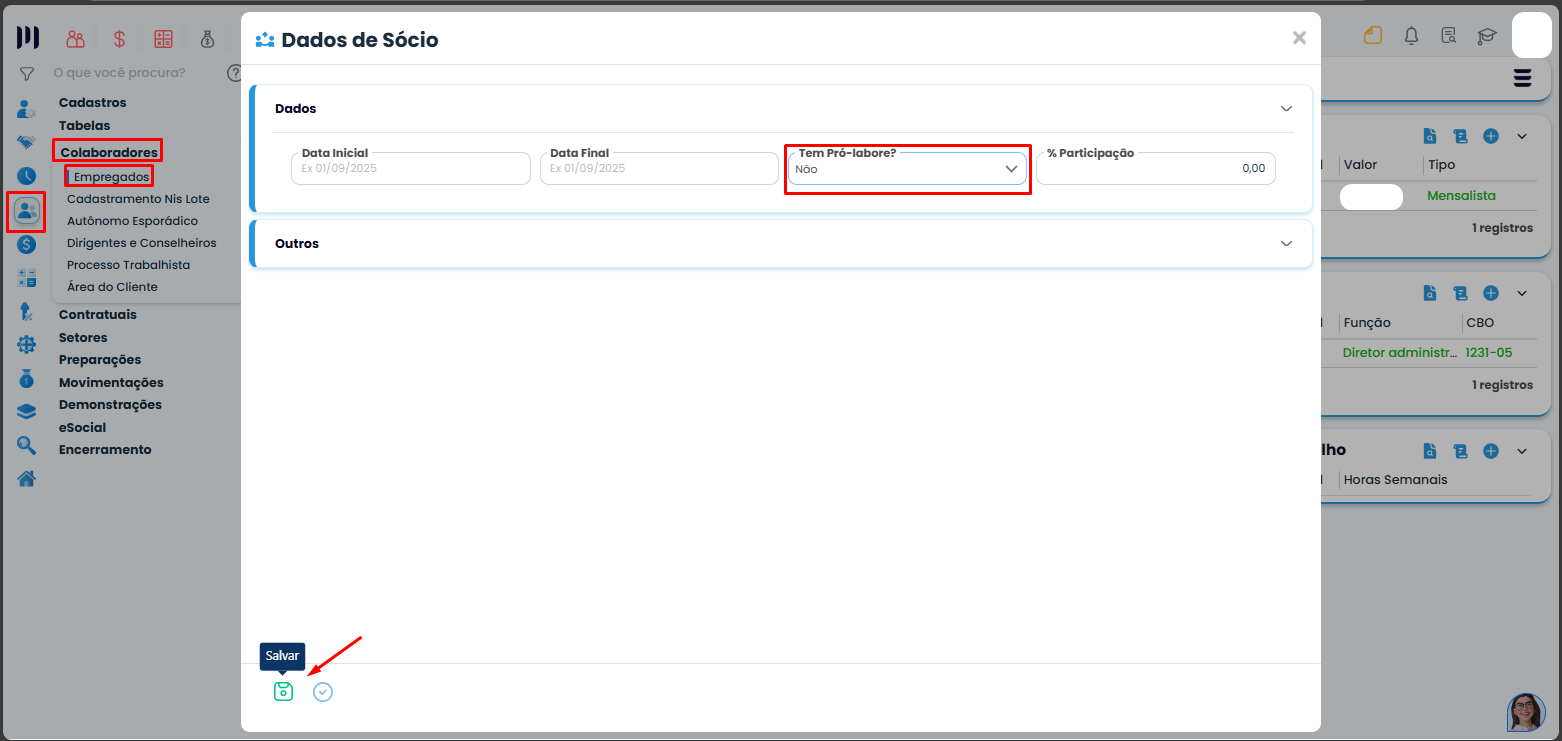Collapse the Dados section chevron
This screenshot has height=741, width=1562.
(x=1287, y=108)
